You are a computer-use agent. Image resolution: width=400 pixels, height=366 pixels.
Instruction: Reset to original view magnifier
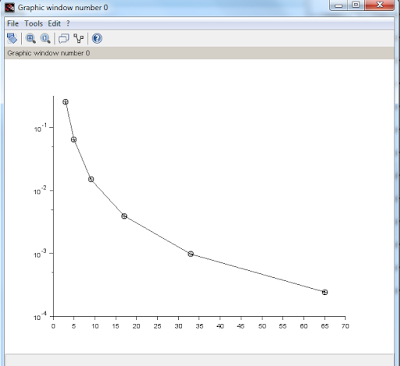point(45,39)
